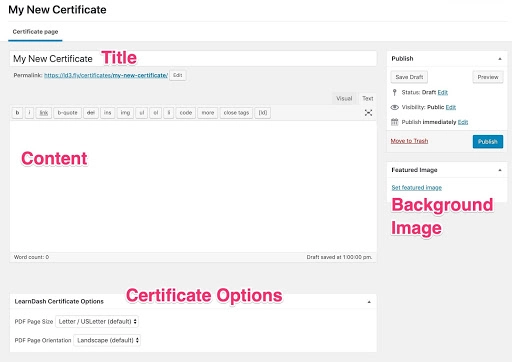Edit the Draft status
512x362 pixels.
[x=443, y=92]
